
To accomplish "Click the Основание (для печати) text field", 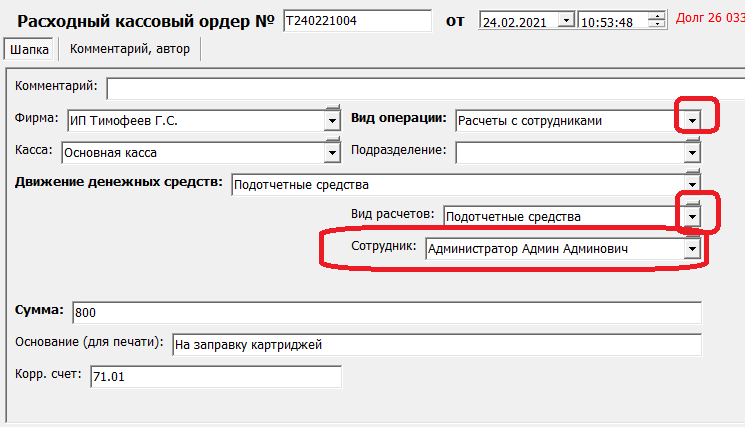I will [x=435, y=345].
